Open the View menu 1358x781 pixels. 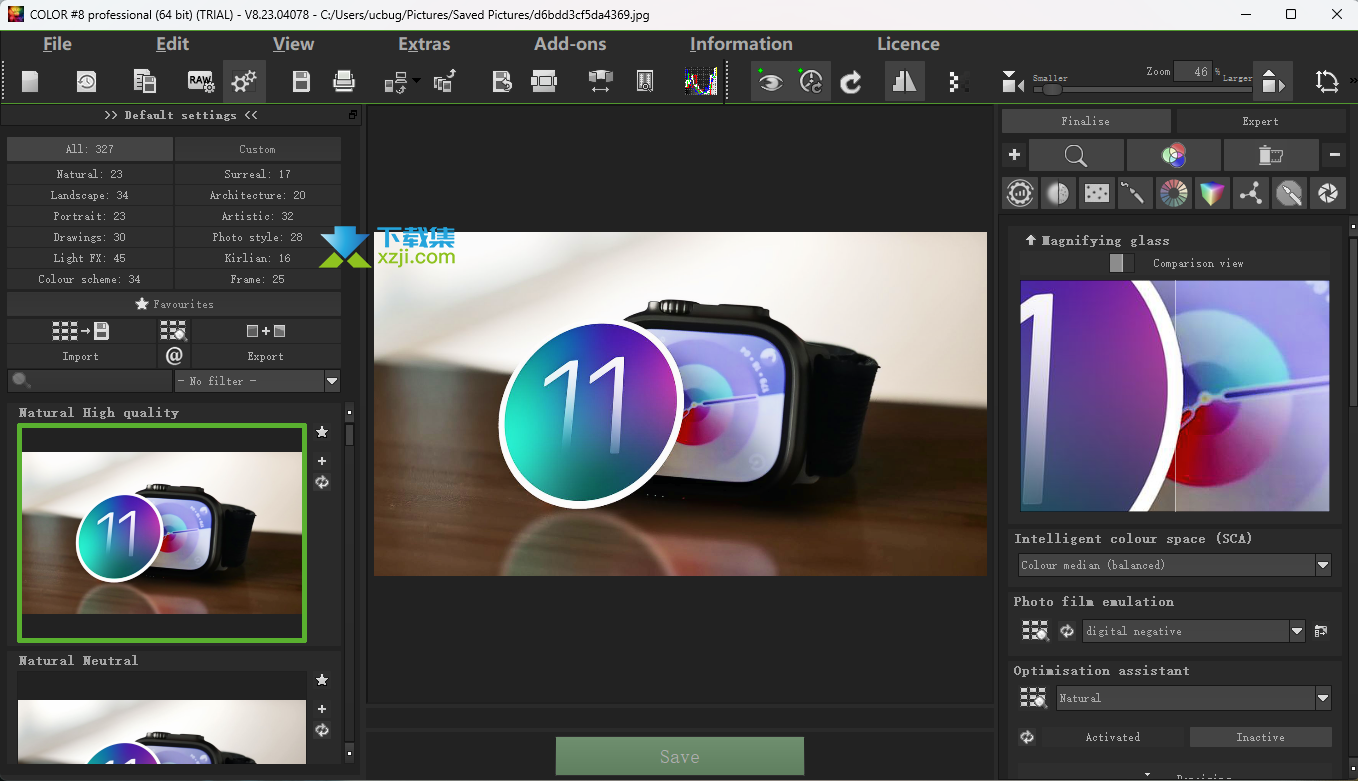[293, 44]
